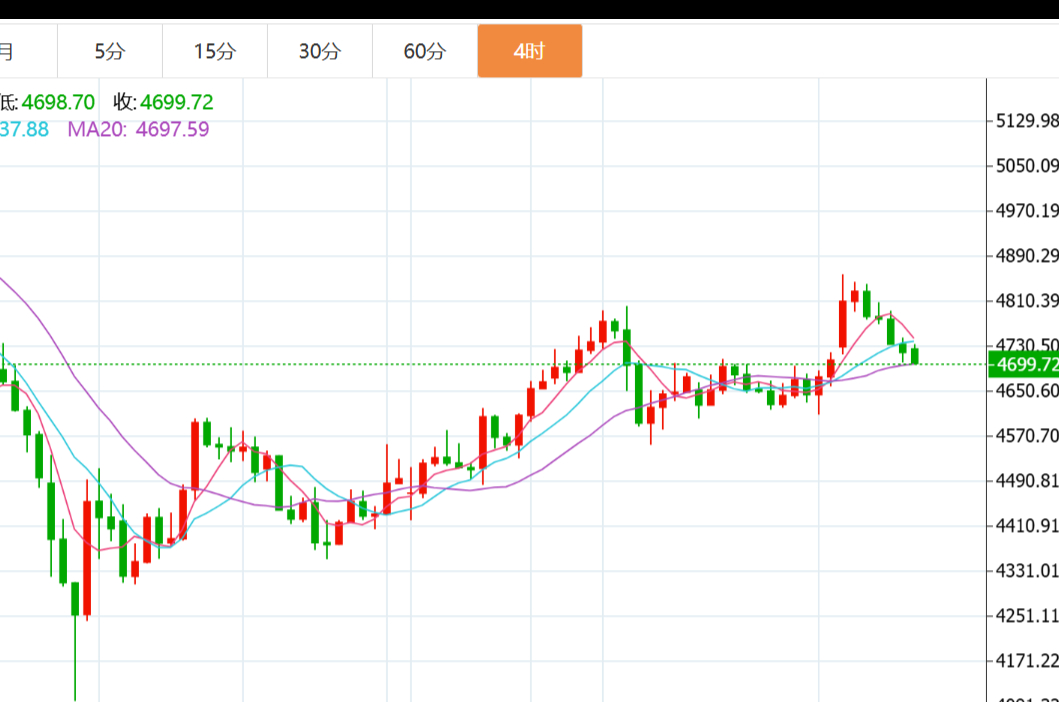Click the last green candle at chart's right edge
This screenshot has width=1059, height=702.
[914, 355]
